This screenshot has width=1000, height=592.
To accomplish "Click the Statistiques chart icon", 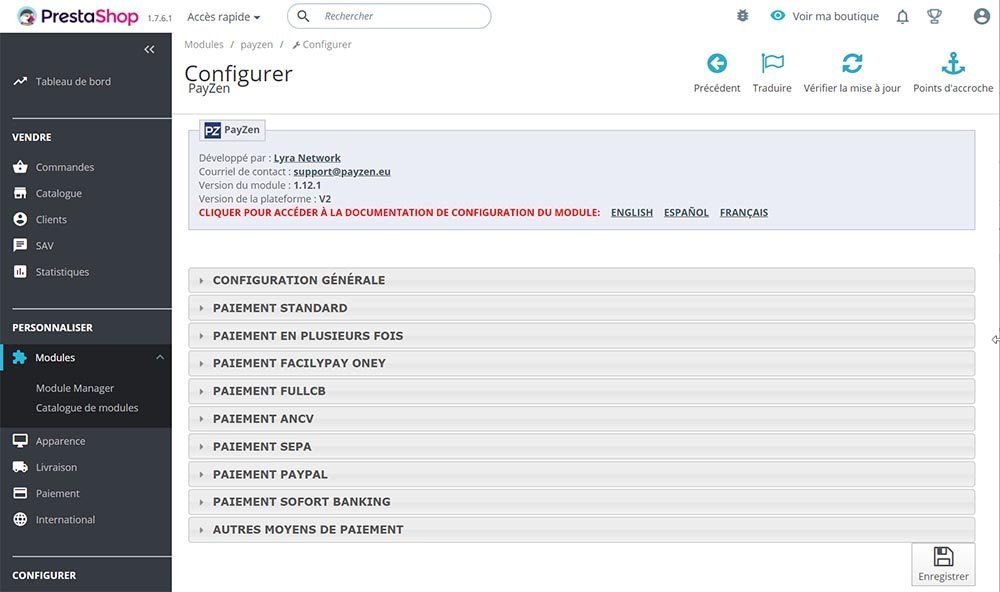I will pos(20,271).
